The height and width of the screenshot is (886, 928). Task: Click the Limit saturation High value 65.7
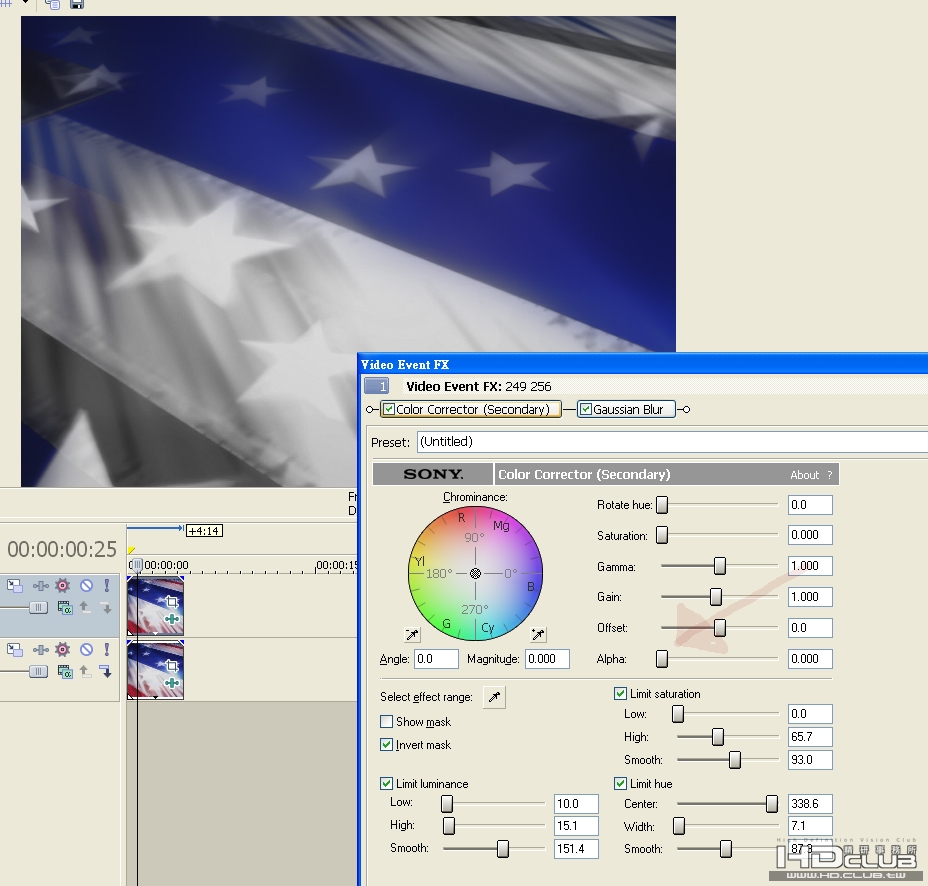810,737
